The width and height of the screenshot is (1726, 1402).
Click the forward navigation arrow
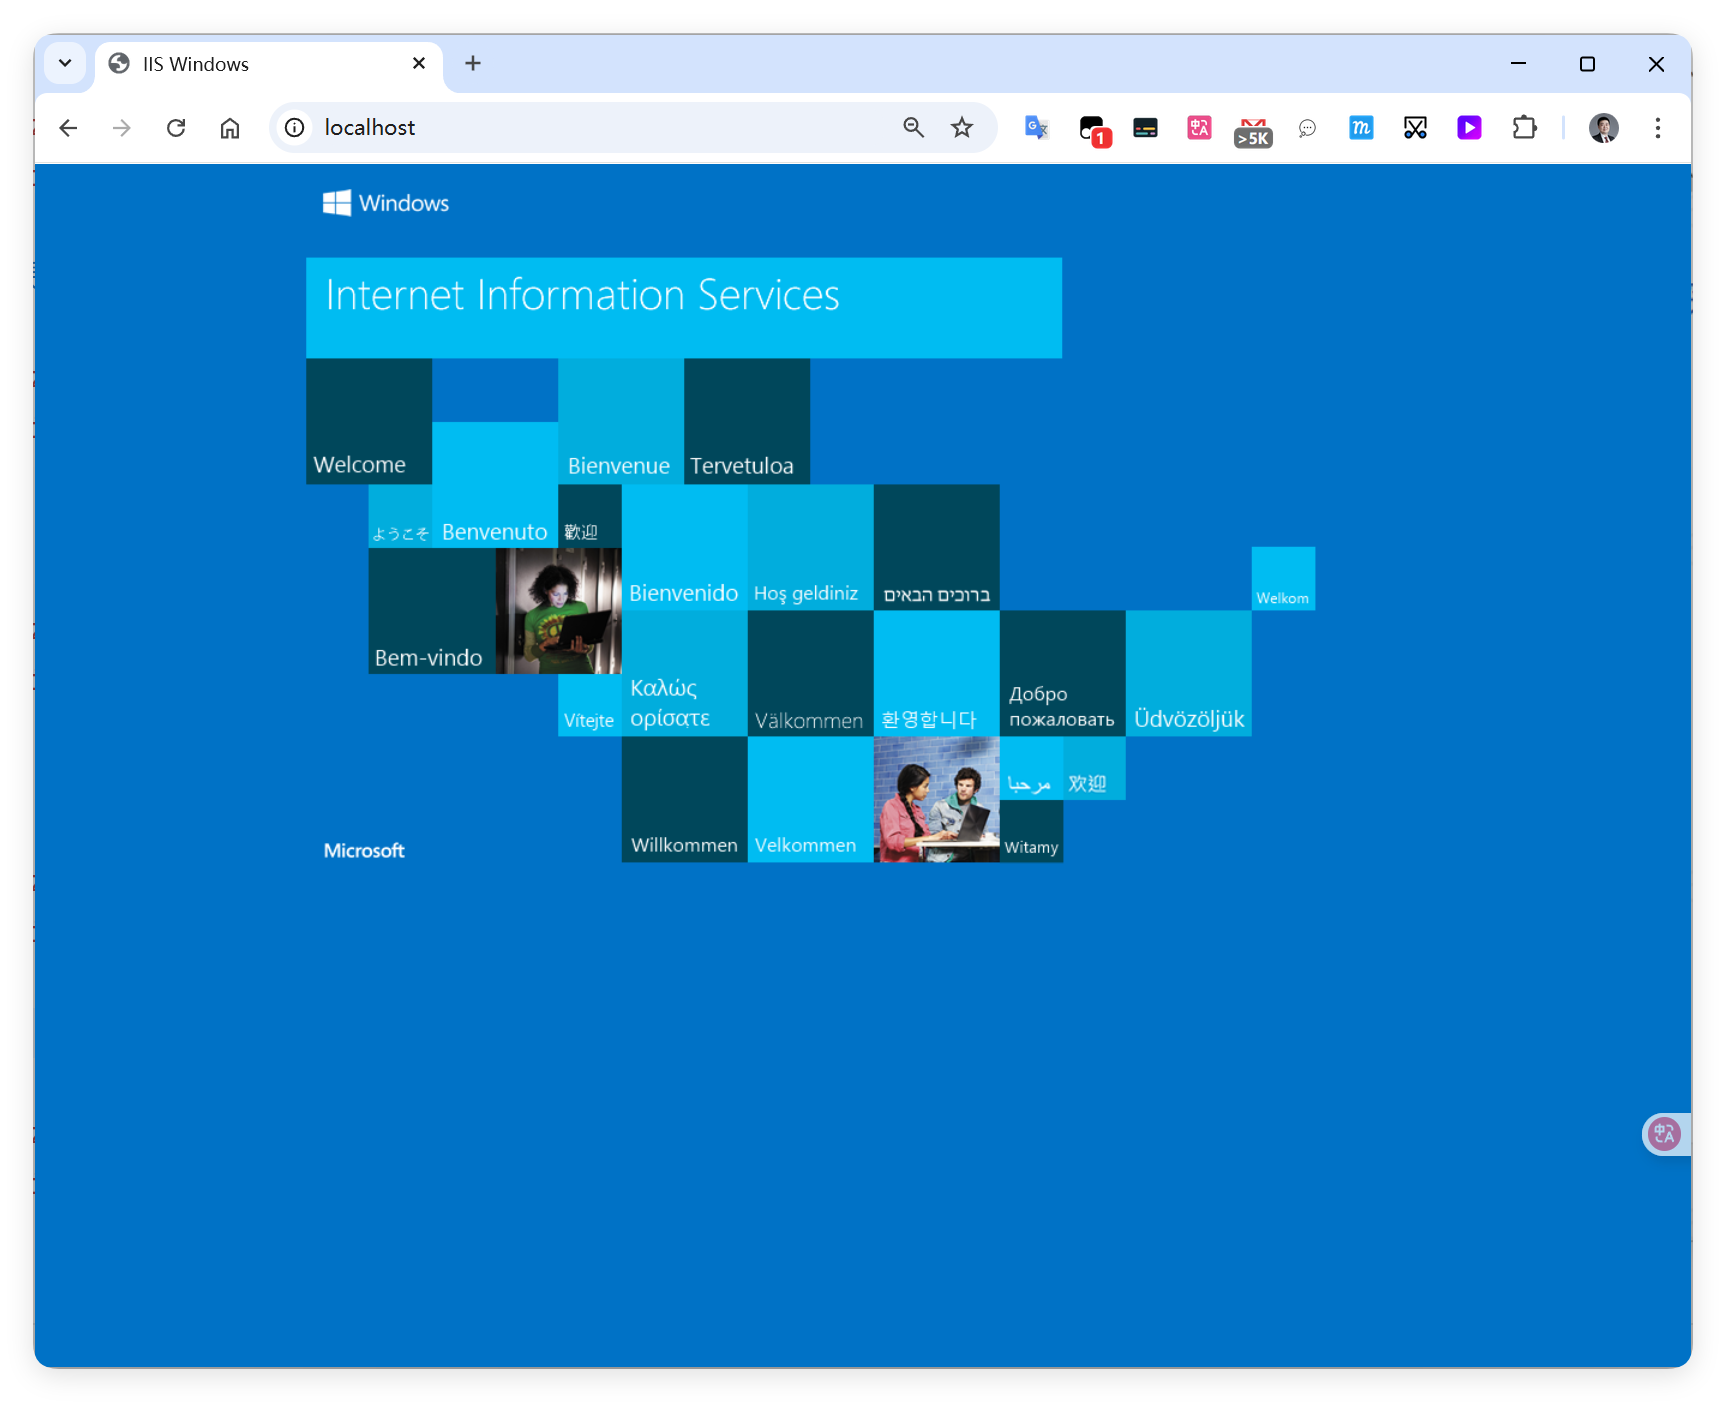(122, 128)
